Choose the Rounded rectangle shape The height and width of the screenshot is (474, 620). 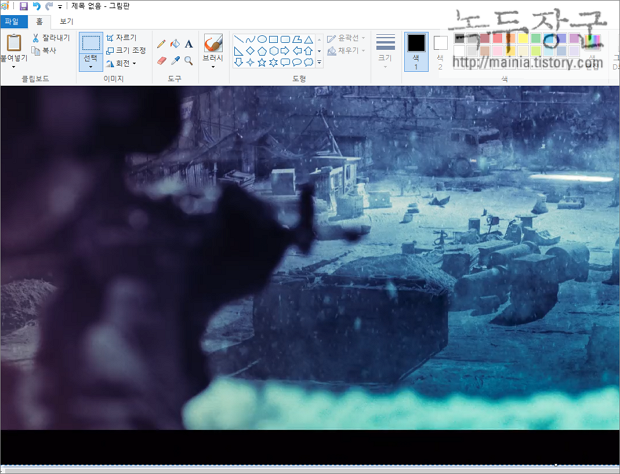[285, 39]
